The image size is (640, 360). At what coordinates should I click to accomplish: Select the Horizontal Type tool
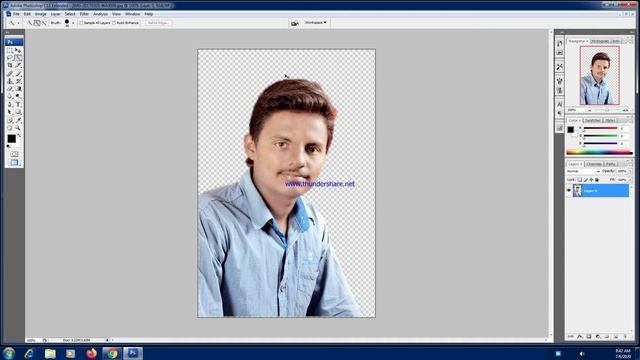(x=18, y=105)
